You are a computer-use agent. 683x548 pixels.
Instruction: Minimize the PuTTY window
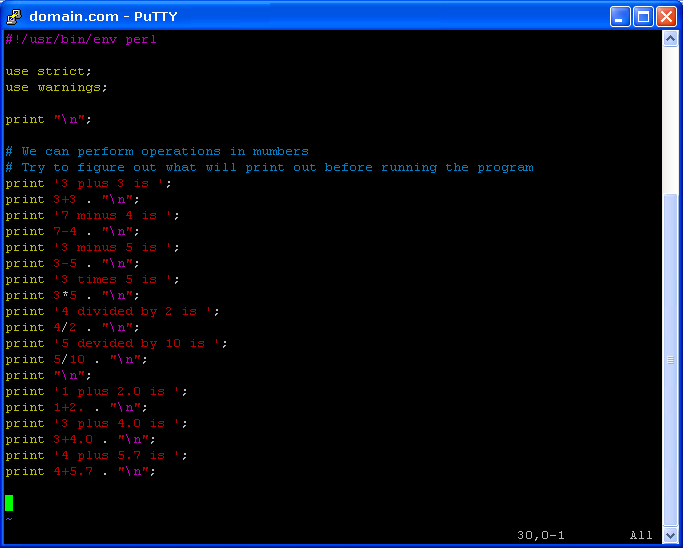pos(619,17)
